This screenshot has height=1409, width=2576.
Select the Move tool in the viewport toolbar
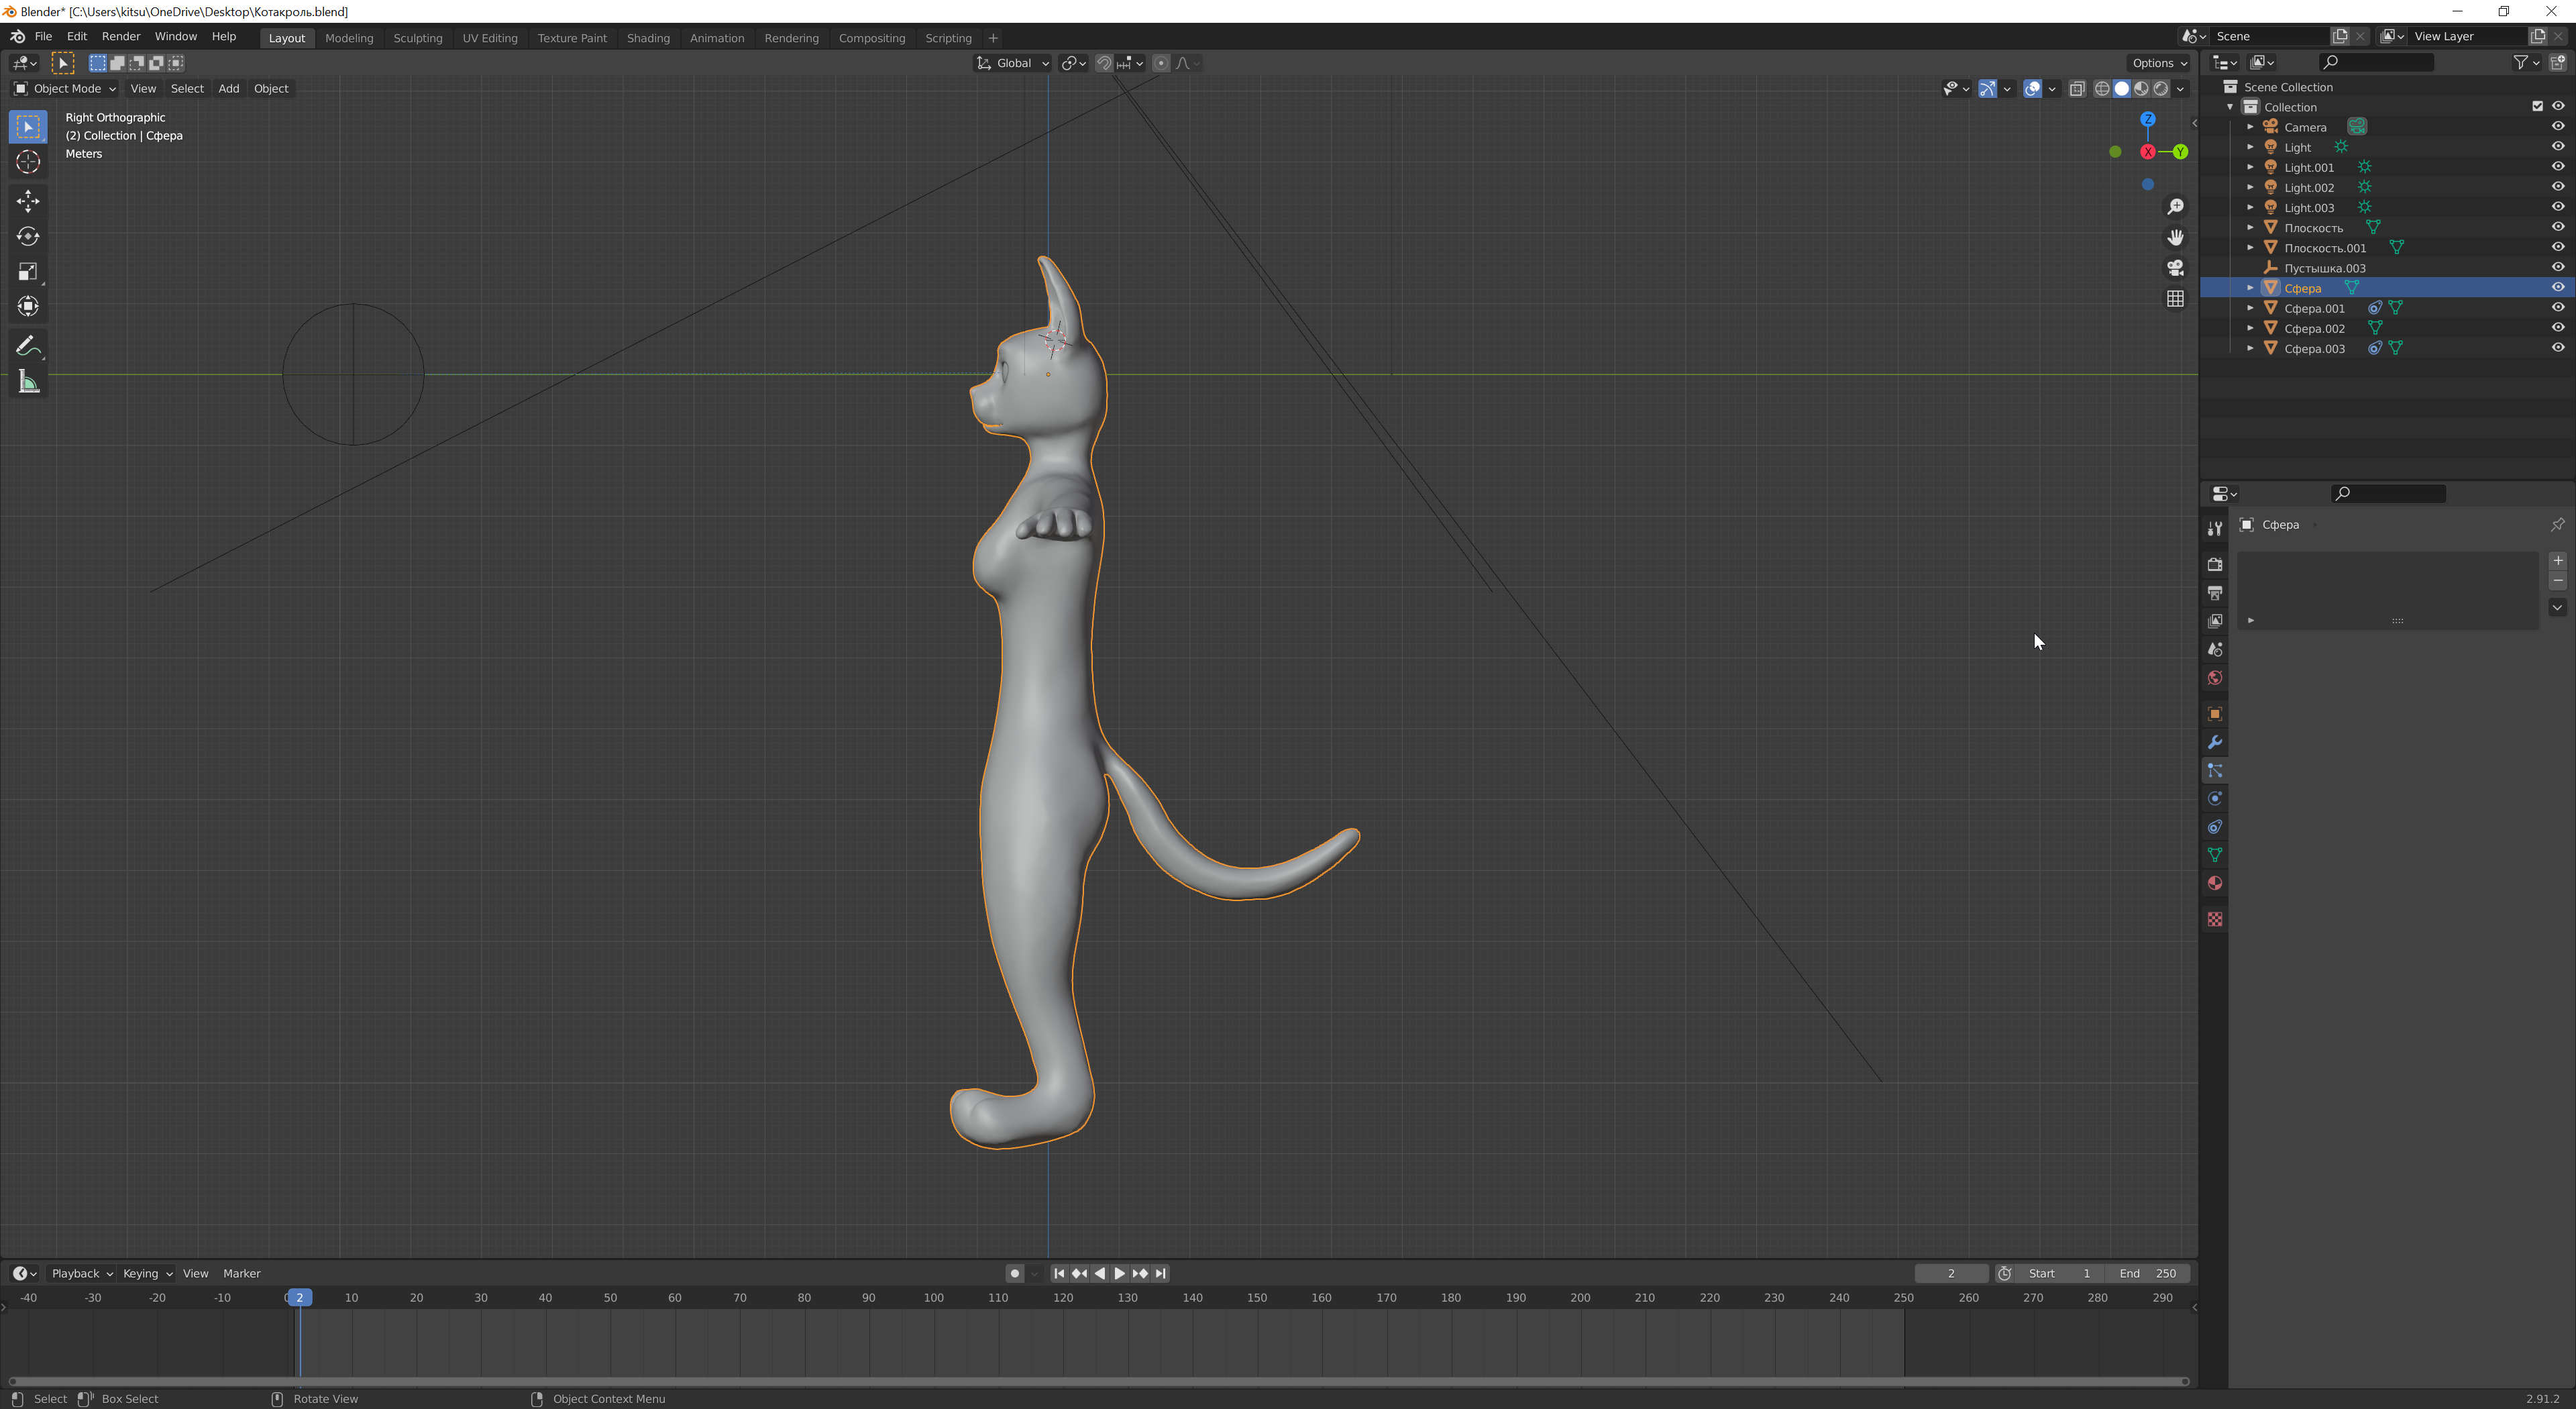27,201
